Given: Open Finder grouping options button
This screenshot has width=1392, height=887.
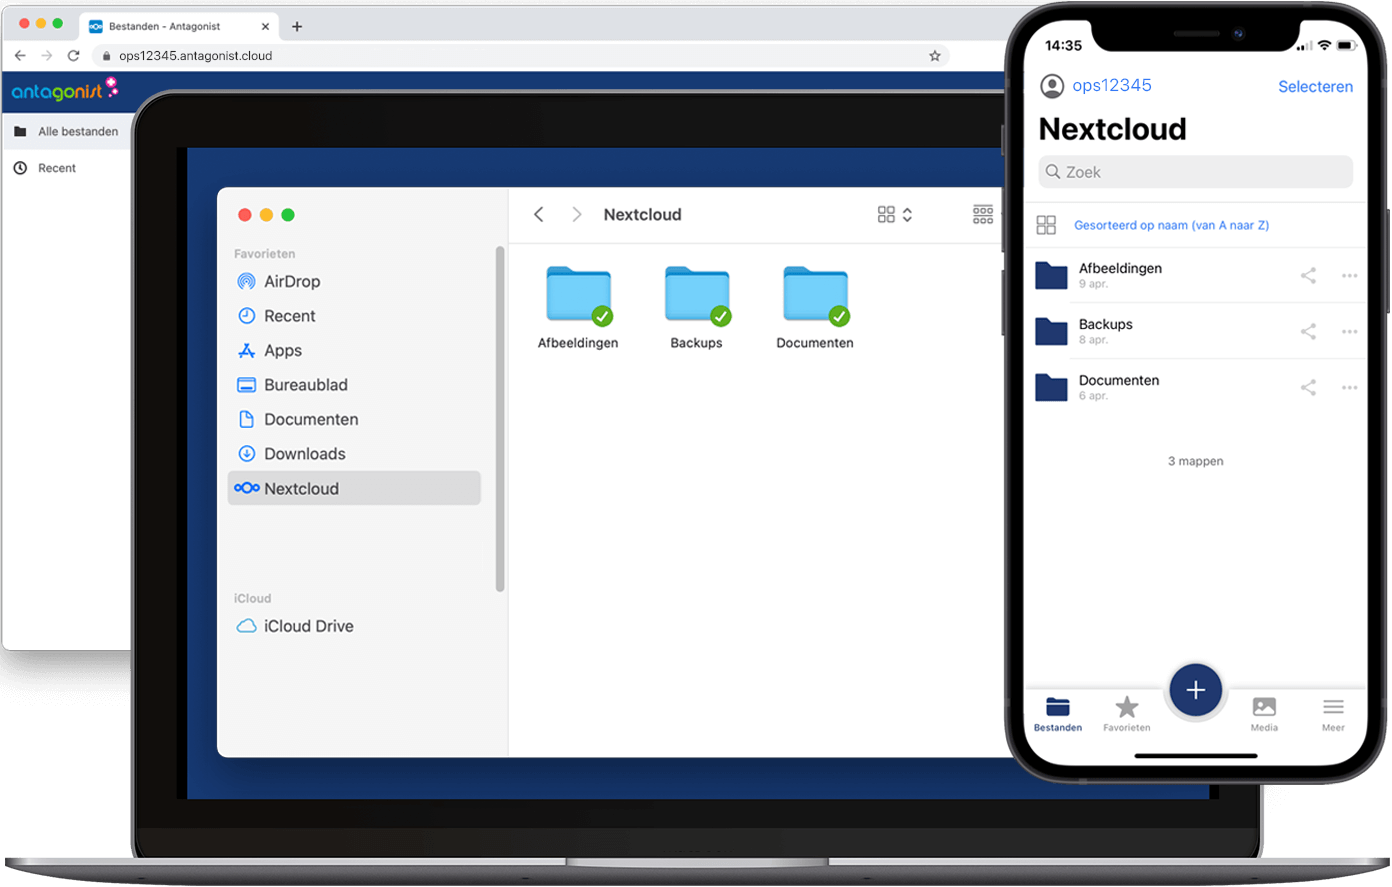Looking at the screenshot, I should click(x=983, y=215).
